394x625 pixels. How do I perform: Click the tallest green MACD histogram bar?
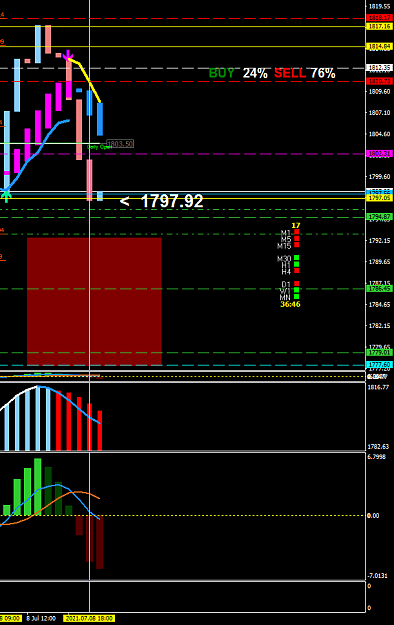point(37,487)
